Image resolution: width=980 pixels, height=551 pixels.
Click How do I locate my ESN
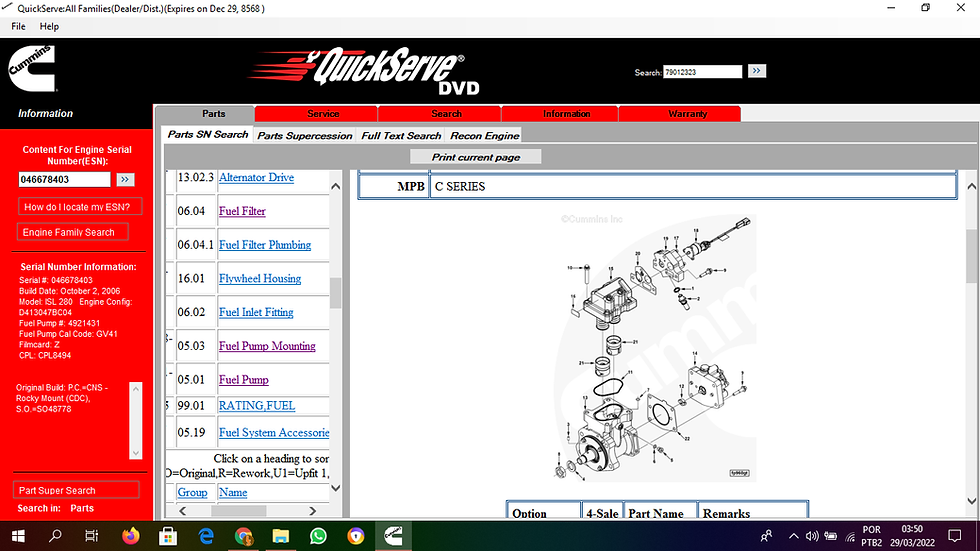coord(80,207)
